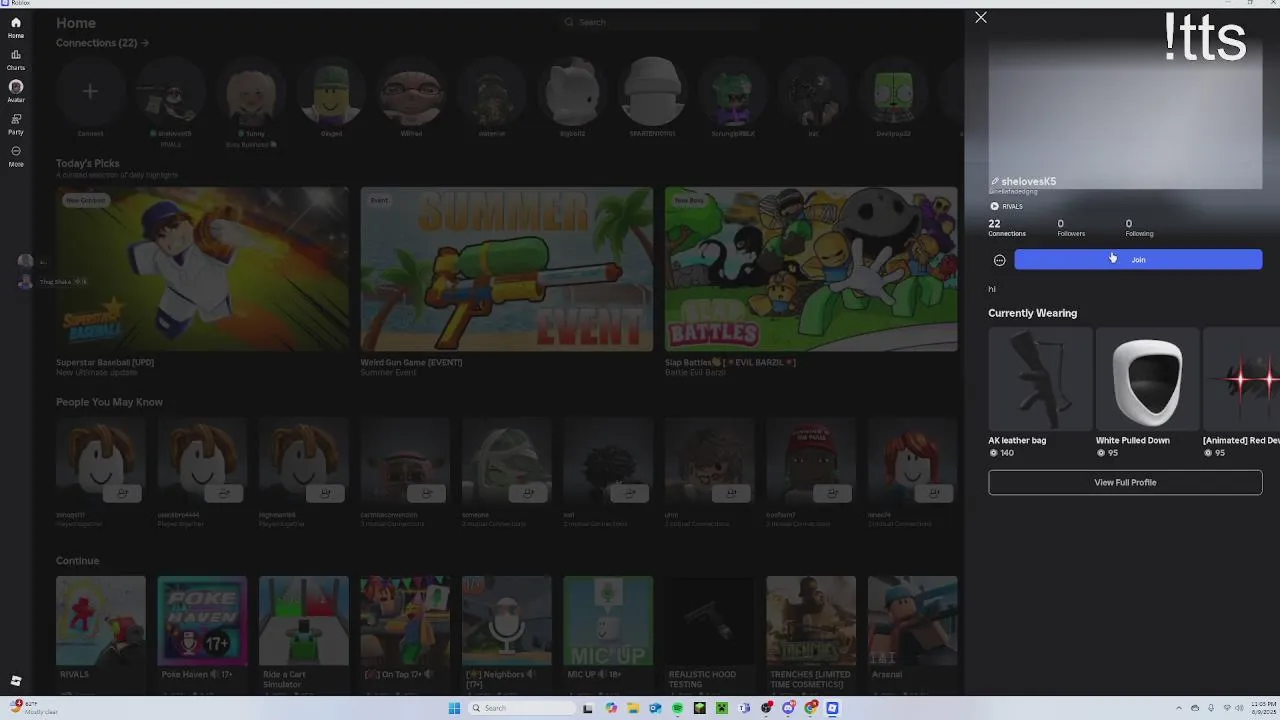
Task: Switch to Roblox taskbar icon
Action: pyautogui.click(x=832, y=708)
